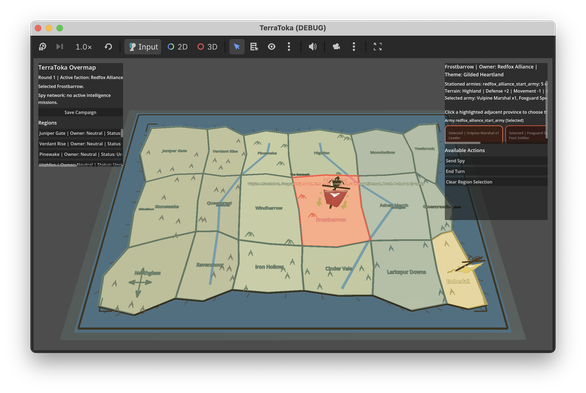Click the End Turn action
The height and width of the screenshot is (393, 586).
tap(496, 171)
